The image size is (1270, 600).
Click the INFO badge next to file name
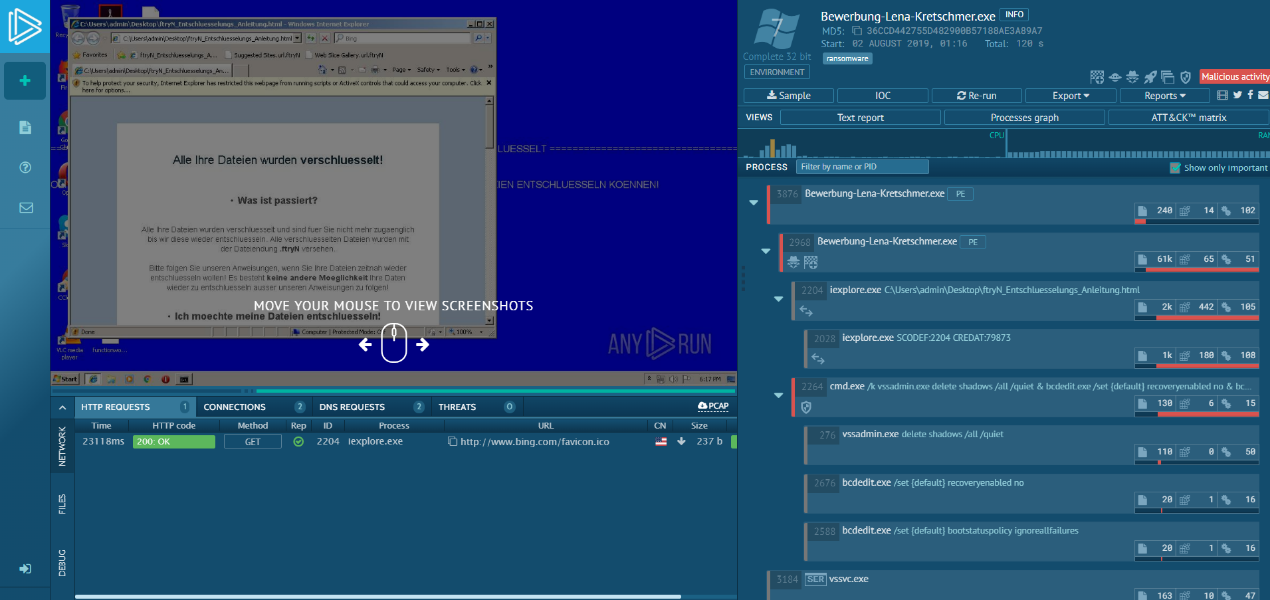click(1013, 15)
